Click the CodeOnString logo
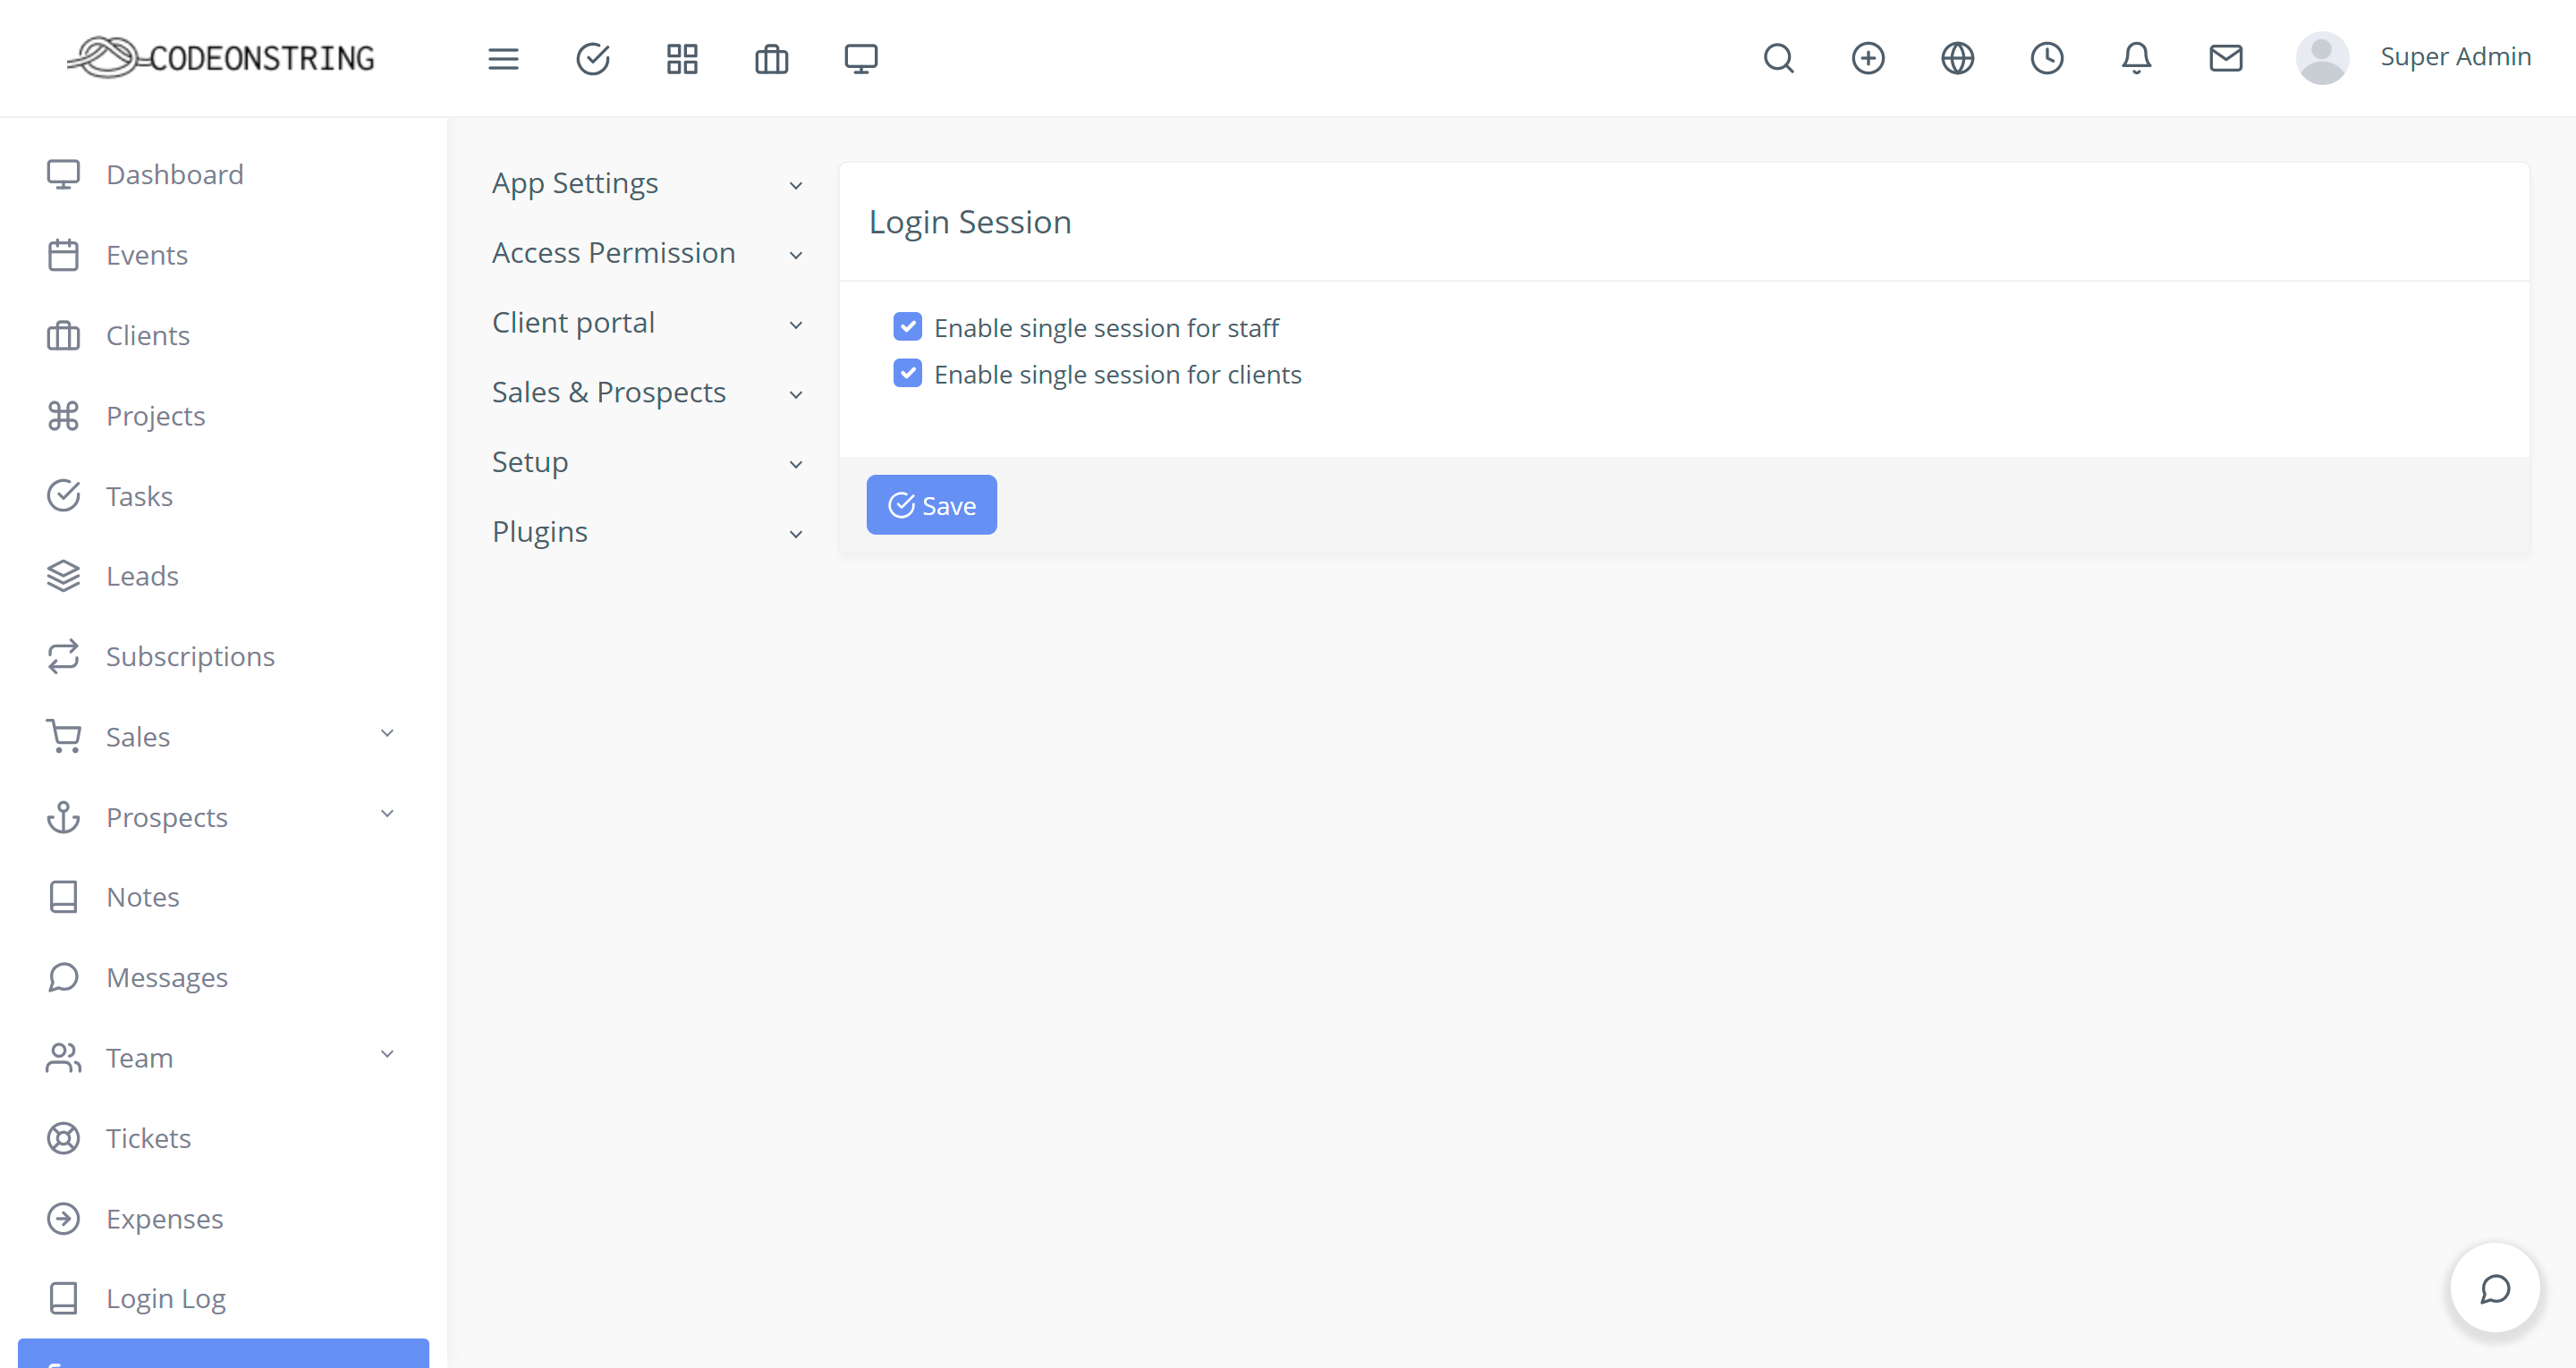 pos(221,58)
